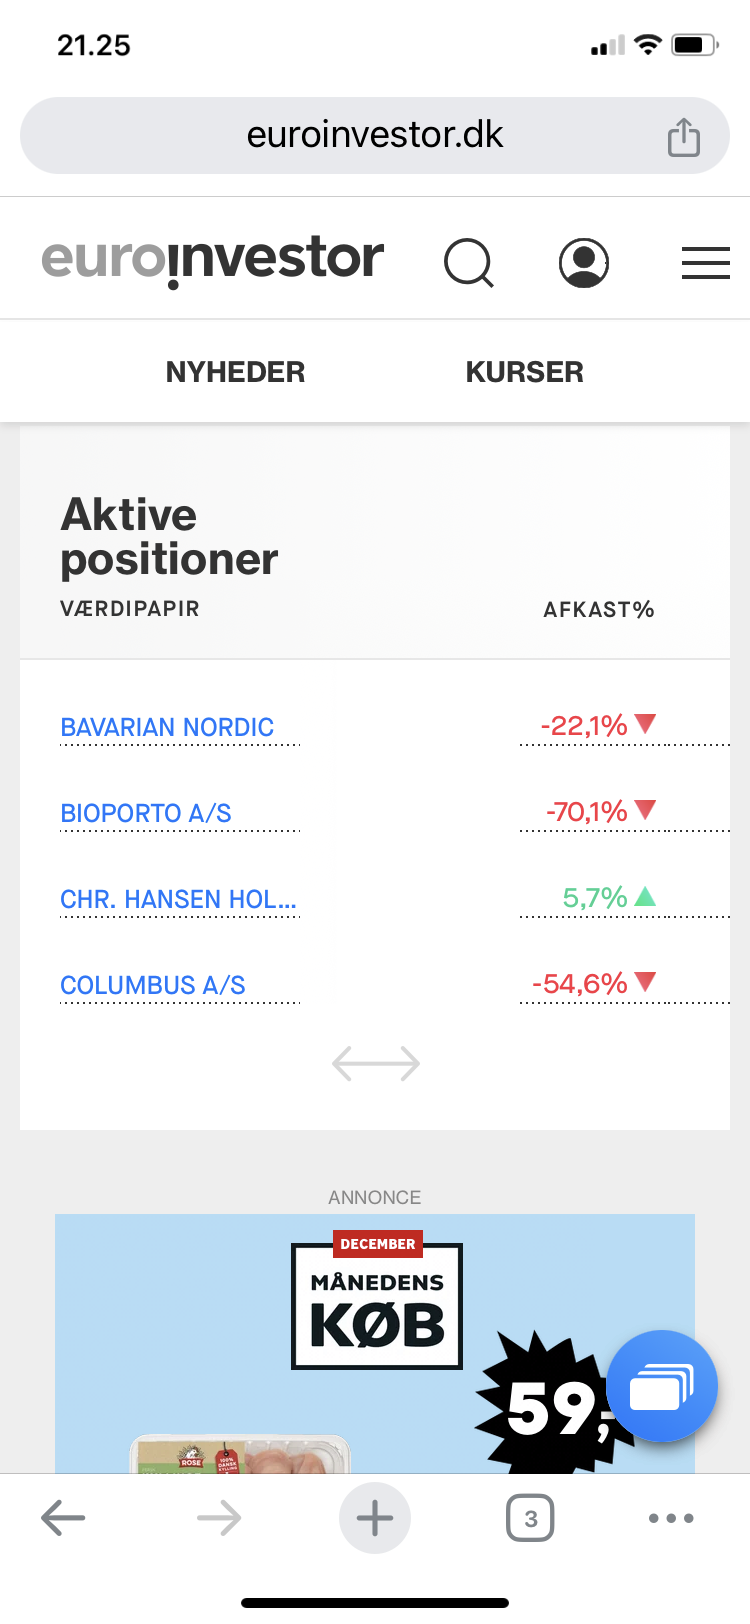
Task: Tap the horizontal swipe arrows under the table
Action: coord(376,1063)
